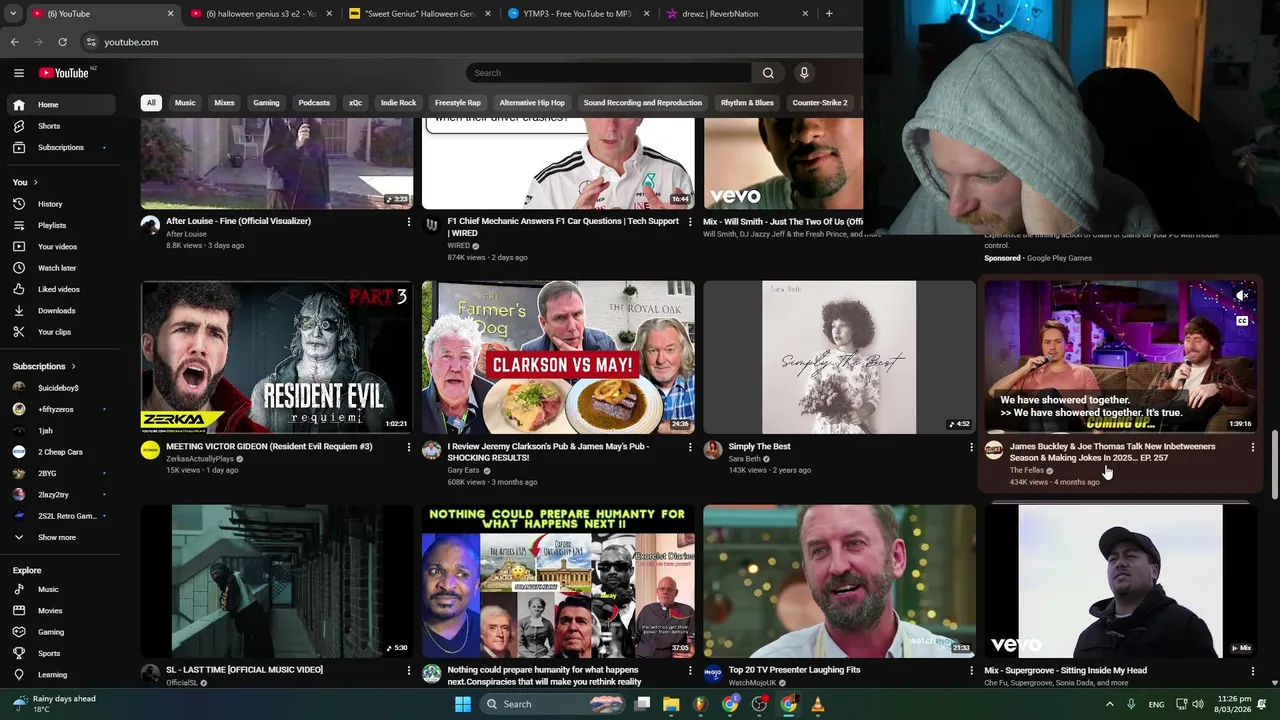Screen dimensions: 1280x720
Task: Open a new browser tab
Action: click(x=829, y=14)
